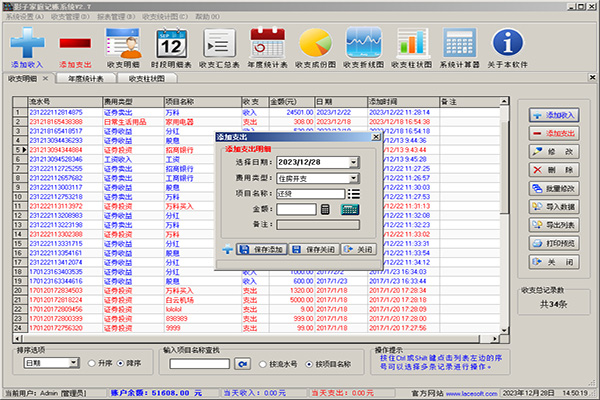This screenshot has width=600, height=400.
Task: Show the 收支柱状图 bar chart icon
Action: click(x=412, y=43)
